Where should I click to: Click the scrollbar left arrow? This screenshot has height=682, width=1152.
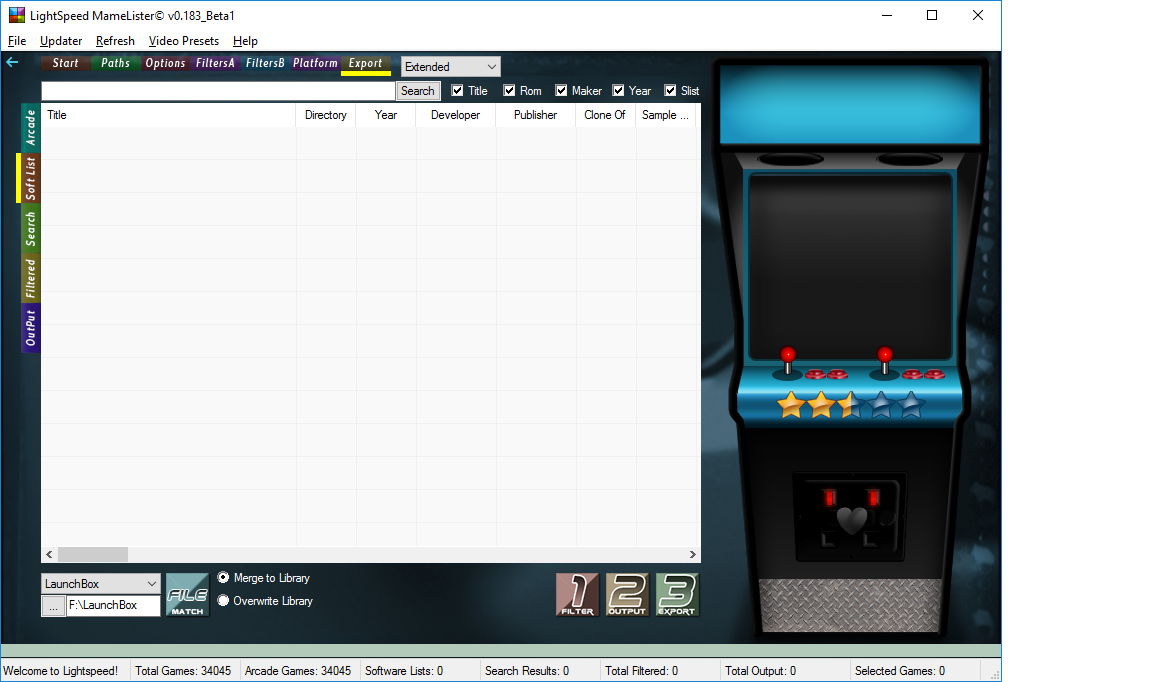[49, 554]
